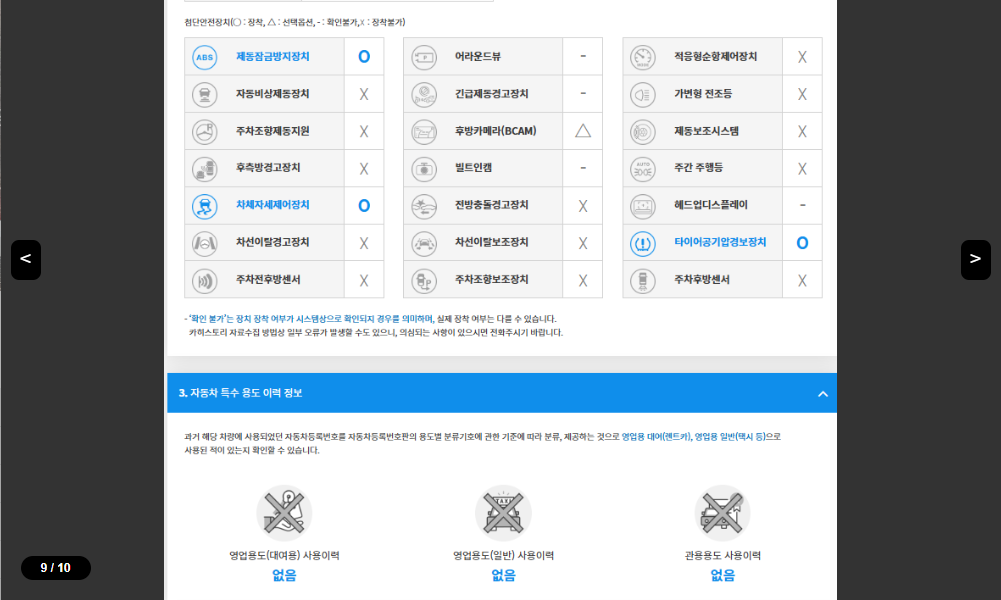Click the 어라운드뷰 icon
The width and height of the screenshot is (1001, 600).
(424, 57)
